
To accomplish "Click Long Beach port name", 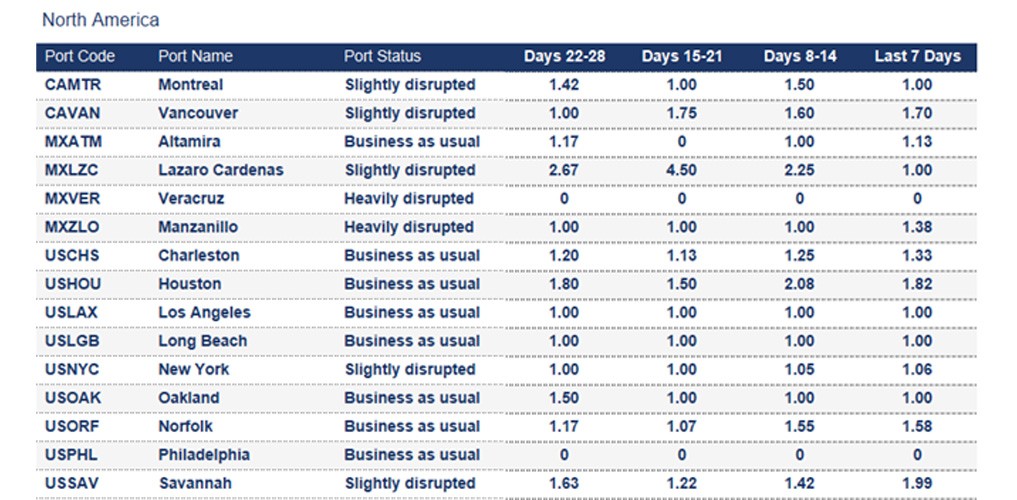I will click(x=202, y=341).
